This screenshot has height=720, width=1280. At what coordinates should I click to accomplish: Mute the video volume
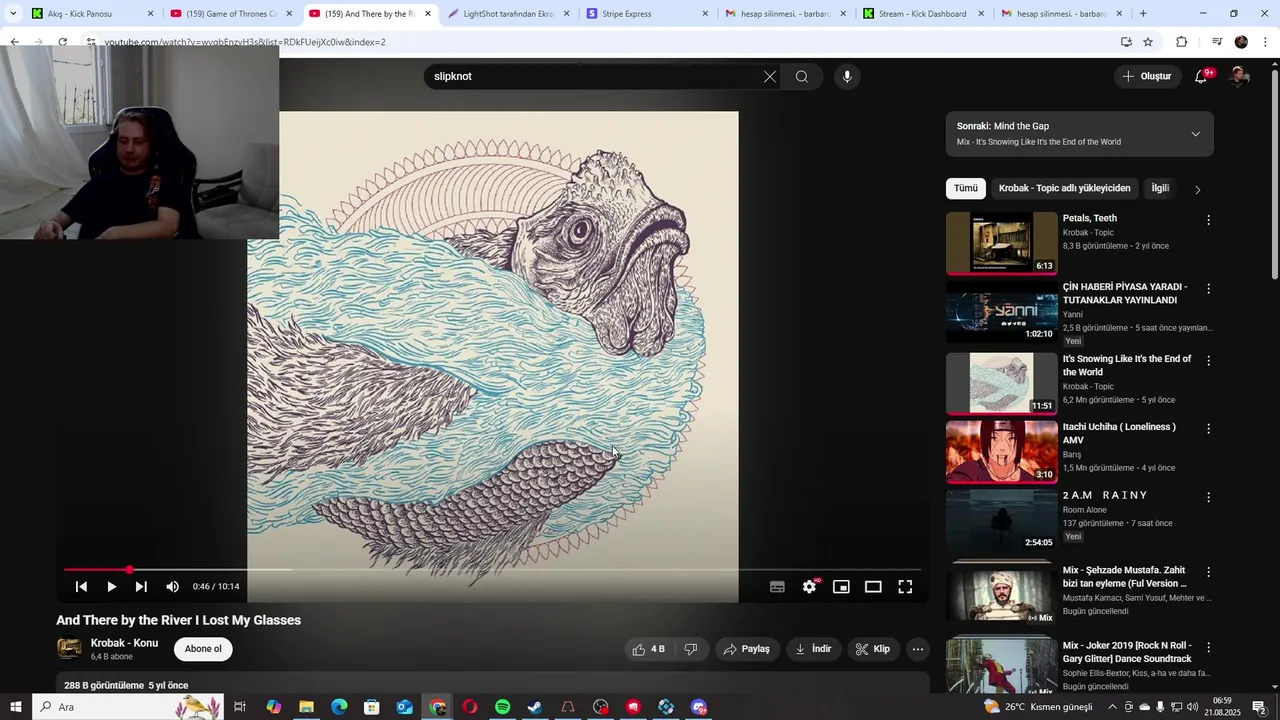click(172, 587)
